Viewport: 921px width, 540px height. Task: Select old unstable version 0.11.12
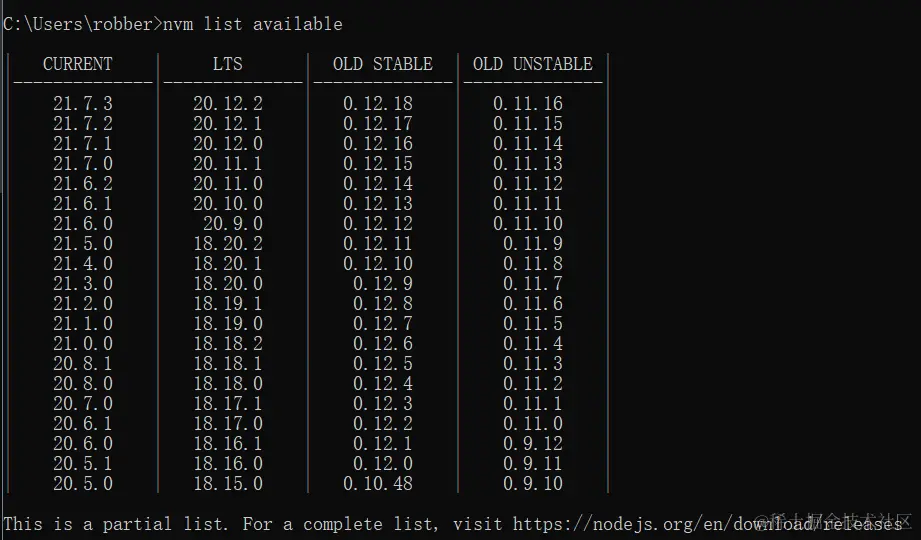(x=528, y=184)
